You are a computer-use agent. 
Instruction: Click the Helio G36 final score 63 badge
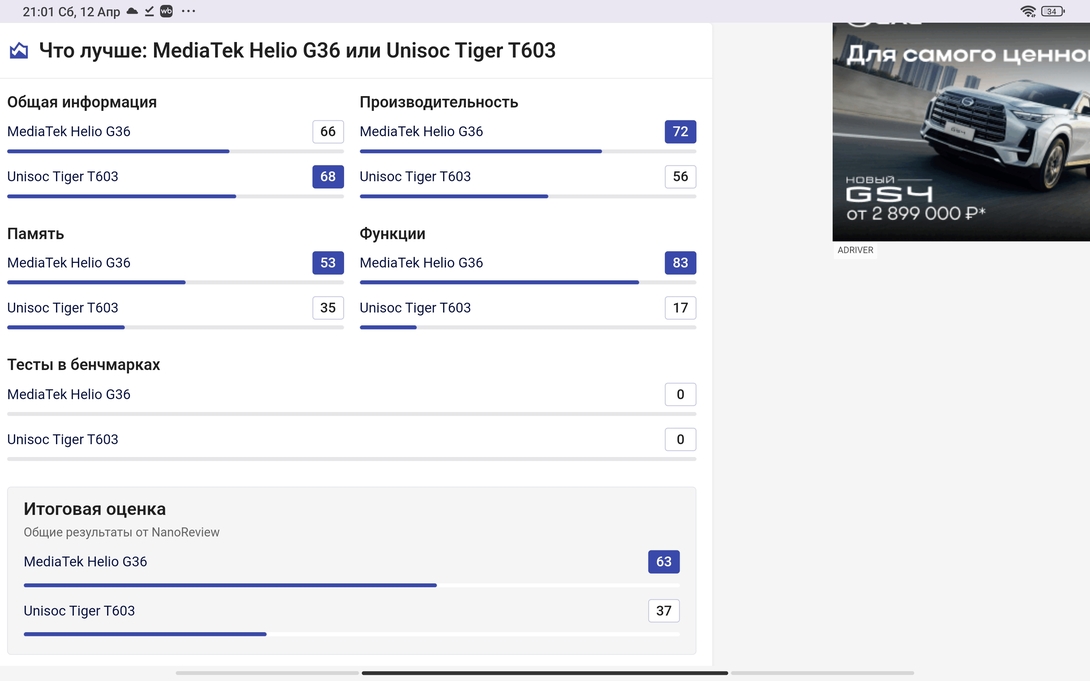[664, 562]
